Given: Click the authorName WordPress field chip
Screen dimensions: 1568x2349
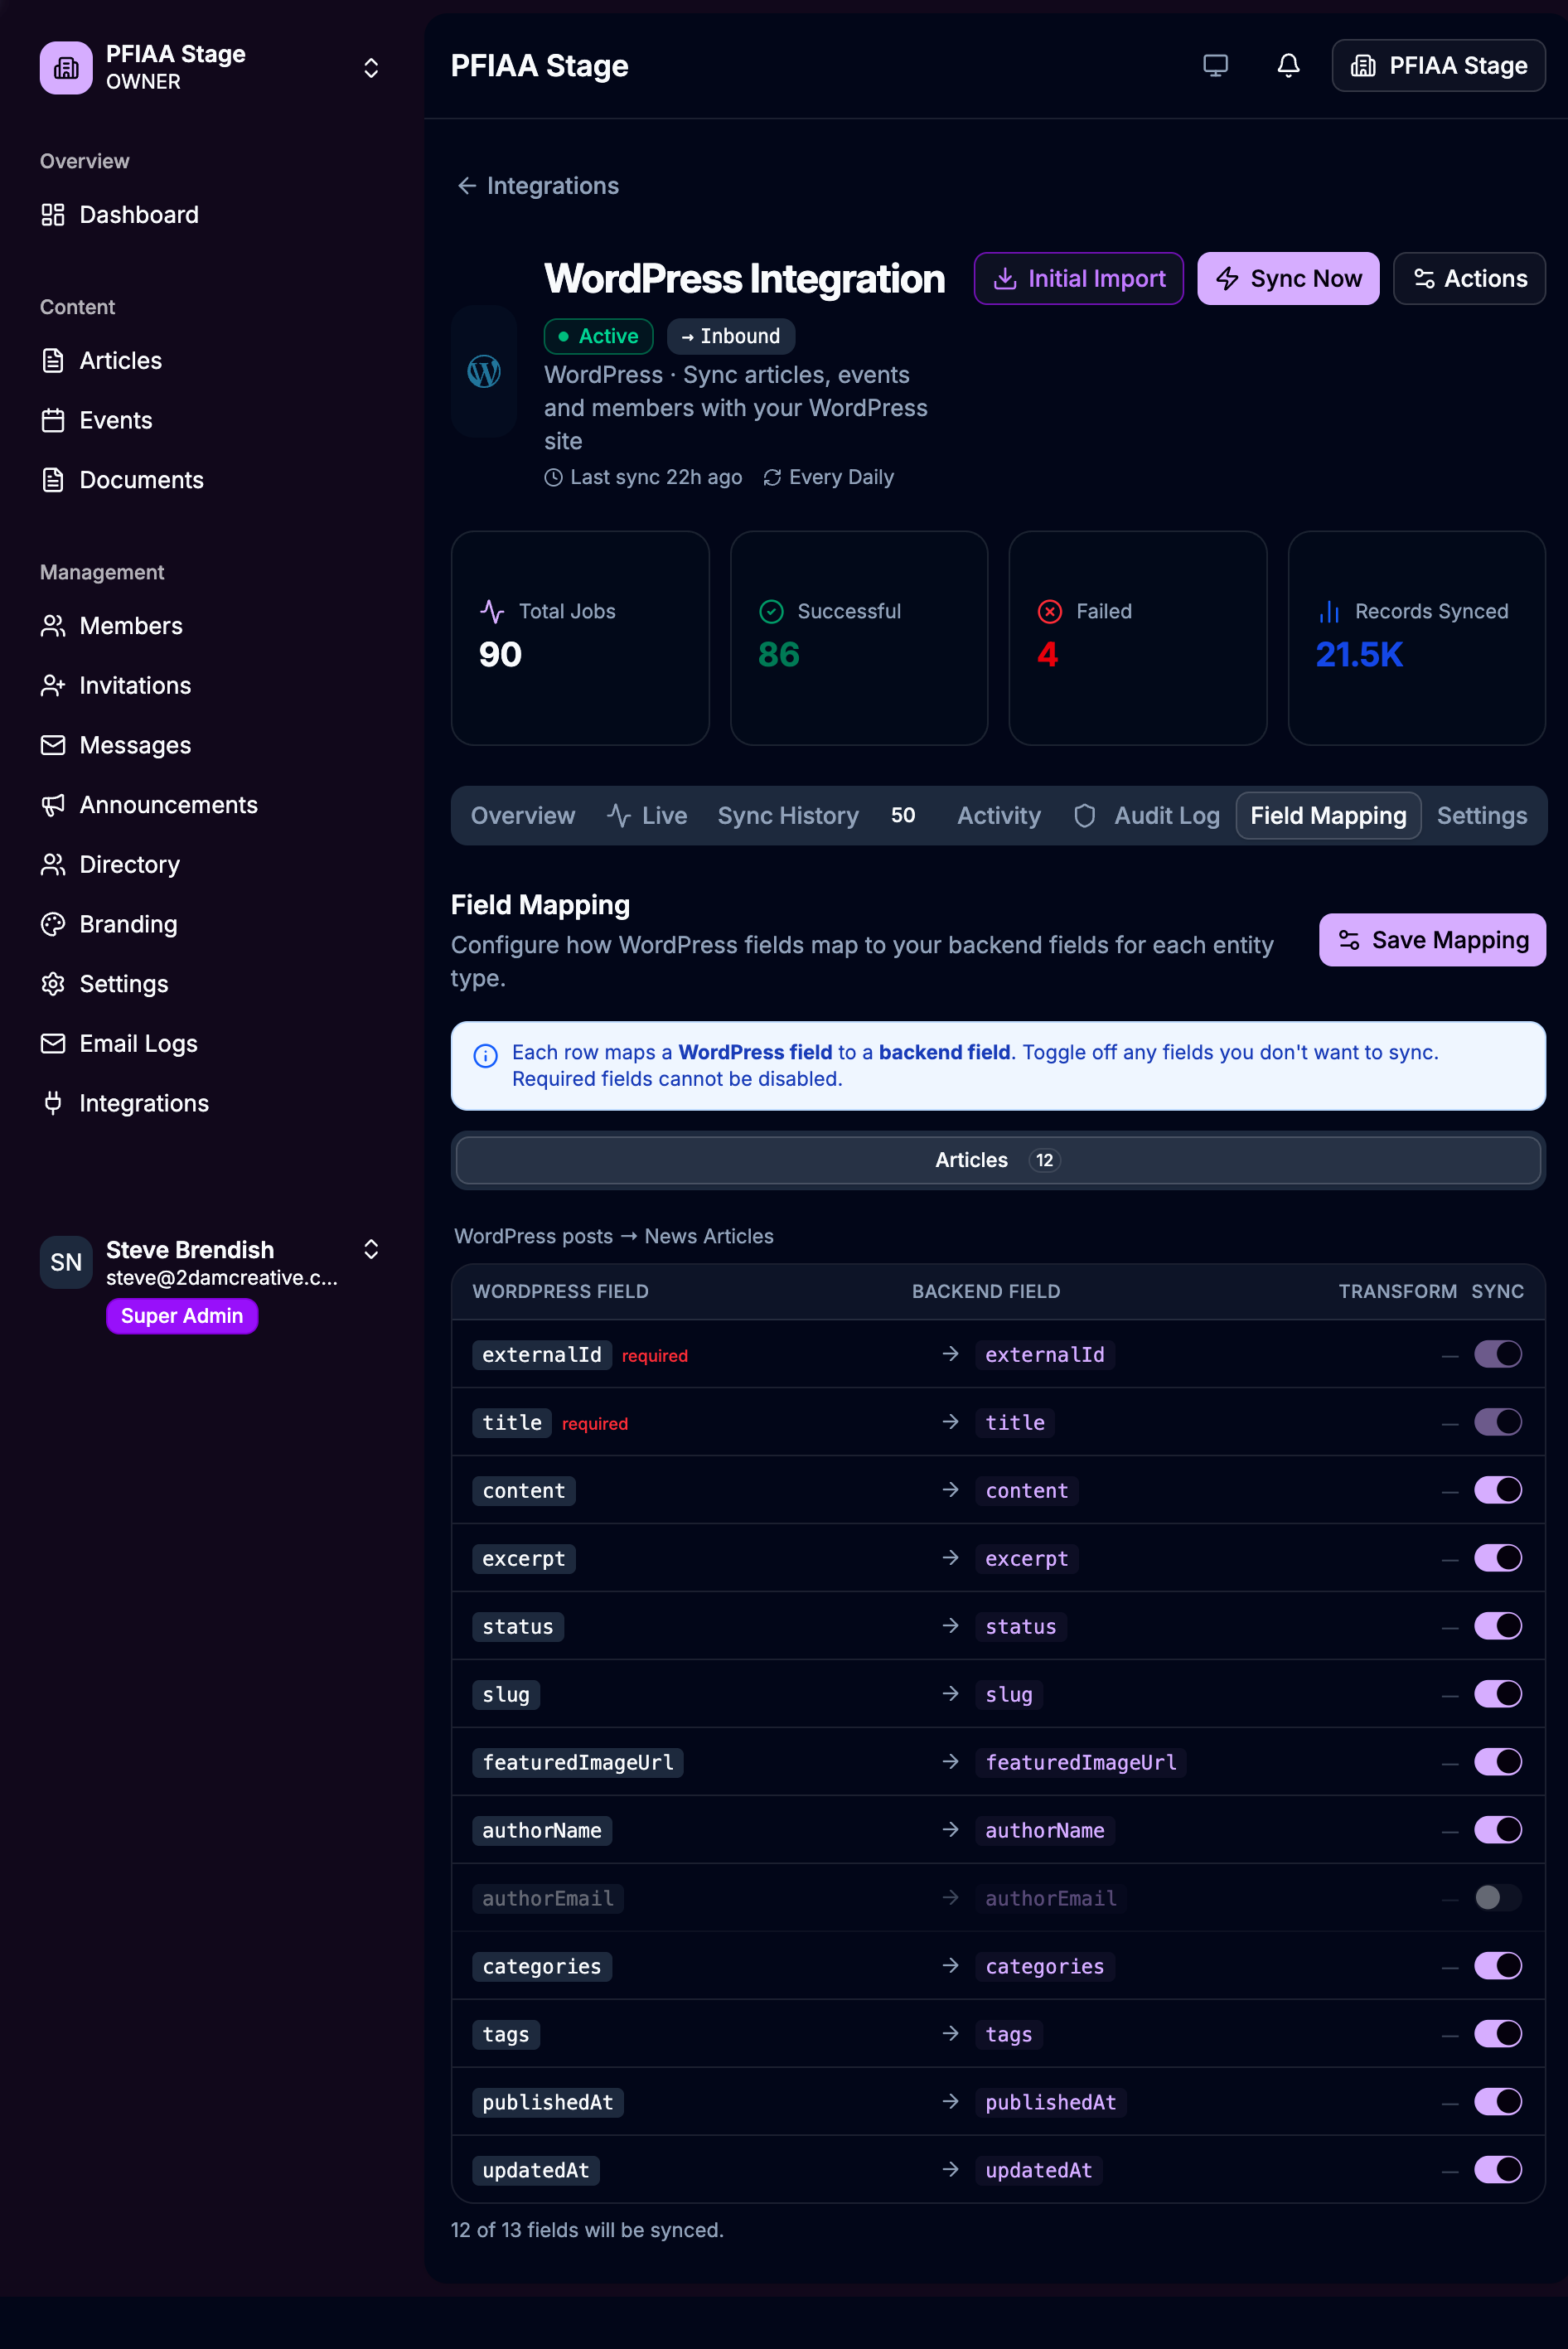Looking at the screenshot, I should [x=542, y=1830].
